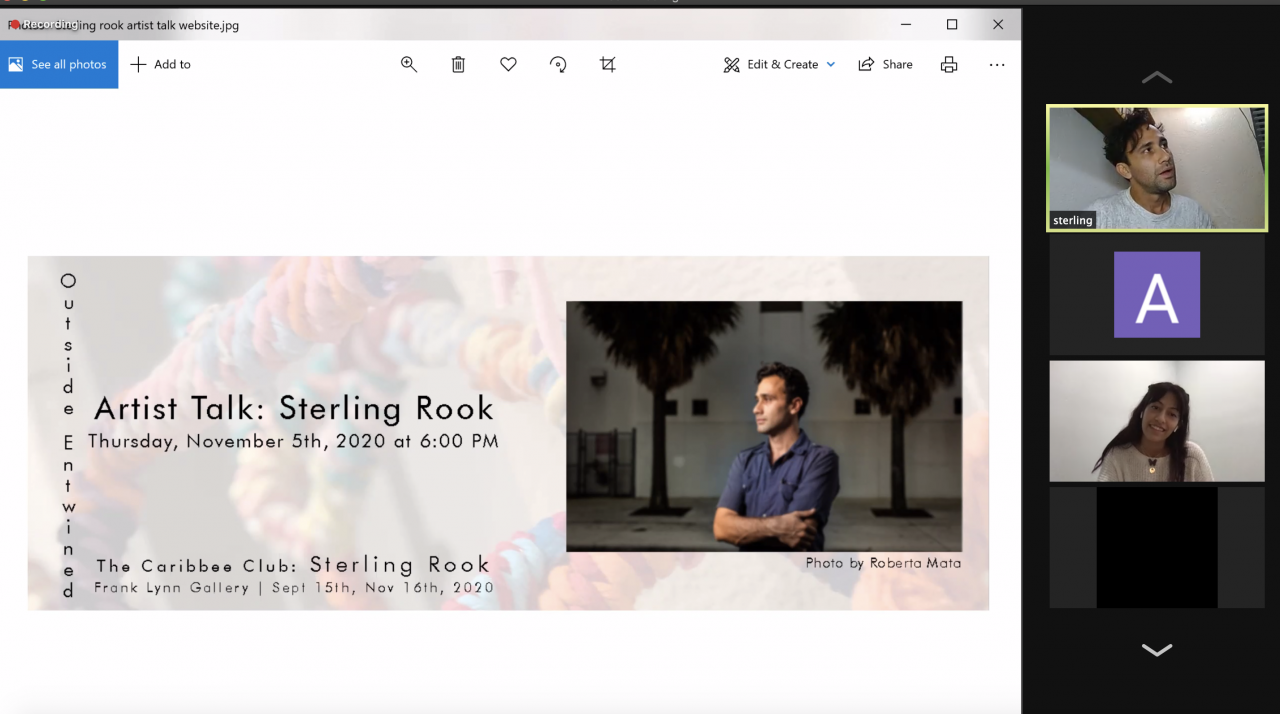This screenshot has width=1280, height=714.
Task: Minimize the Photos window
Action: pyautogui.click(x=906, y=25)
